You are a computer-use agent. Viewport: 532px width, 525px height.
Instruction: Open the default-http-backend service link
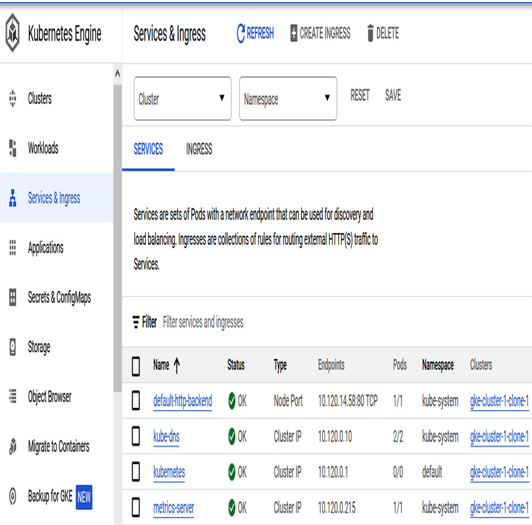[x=183, y=401]
